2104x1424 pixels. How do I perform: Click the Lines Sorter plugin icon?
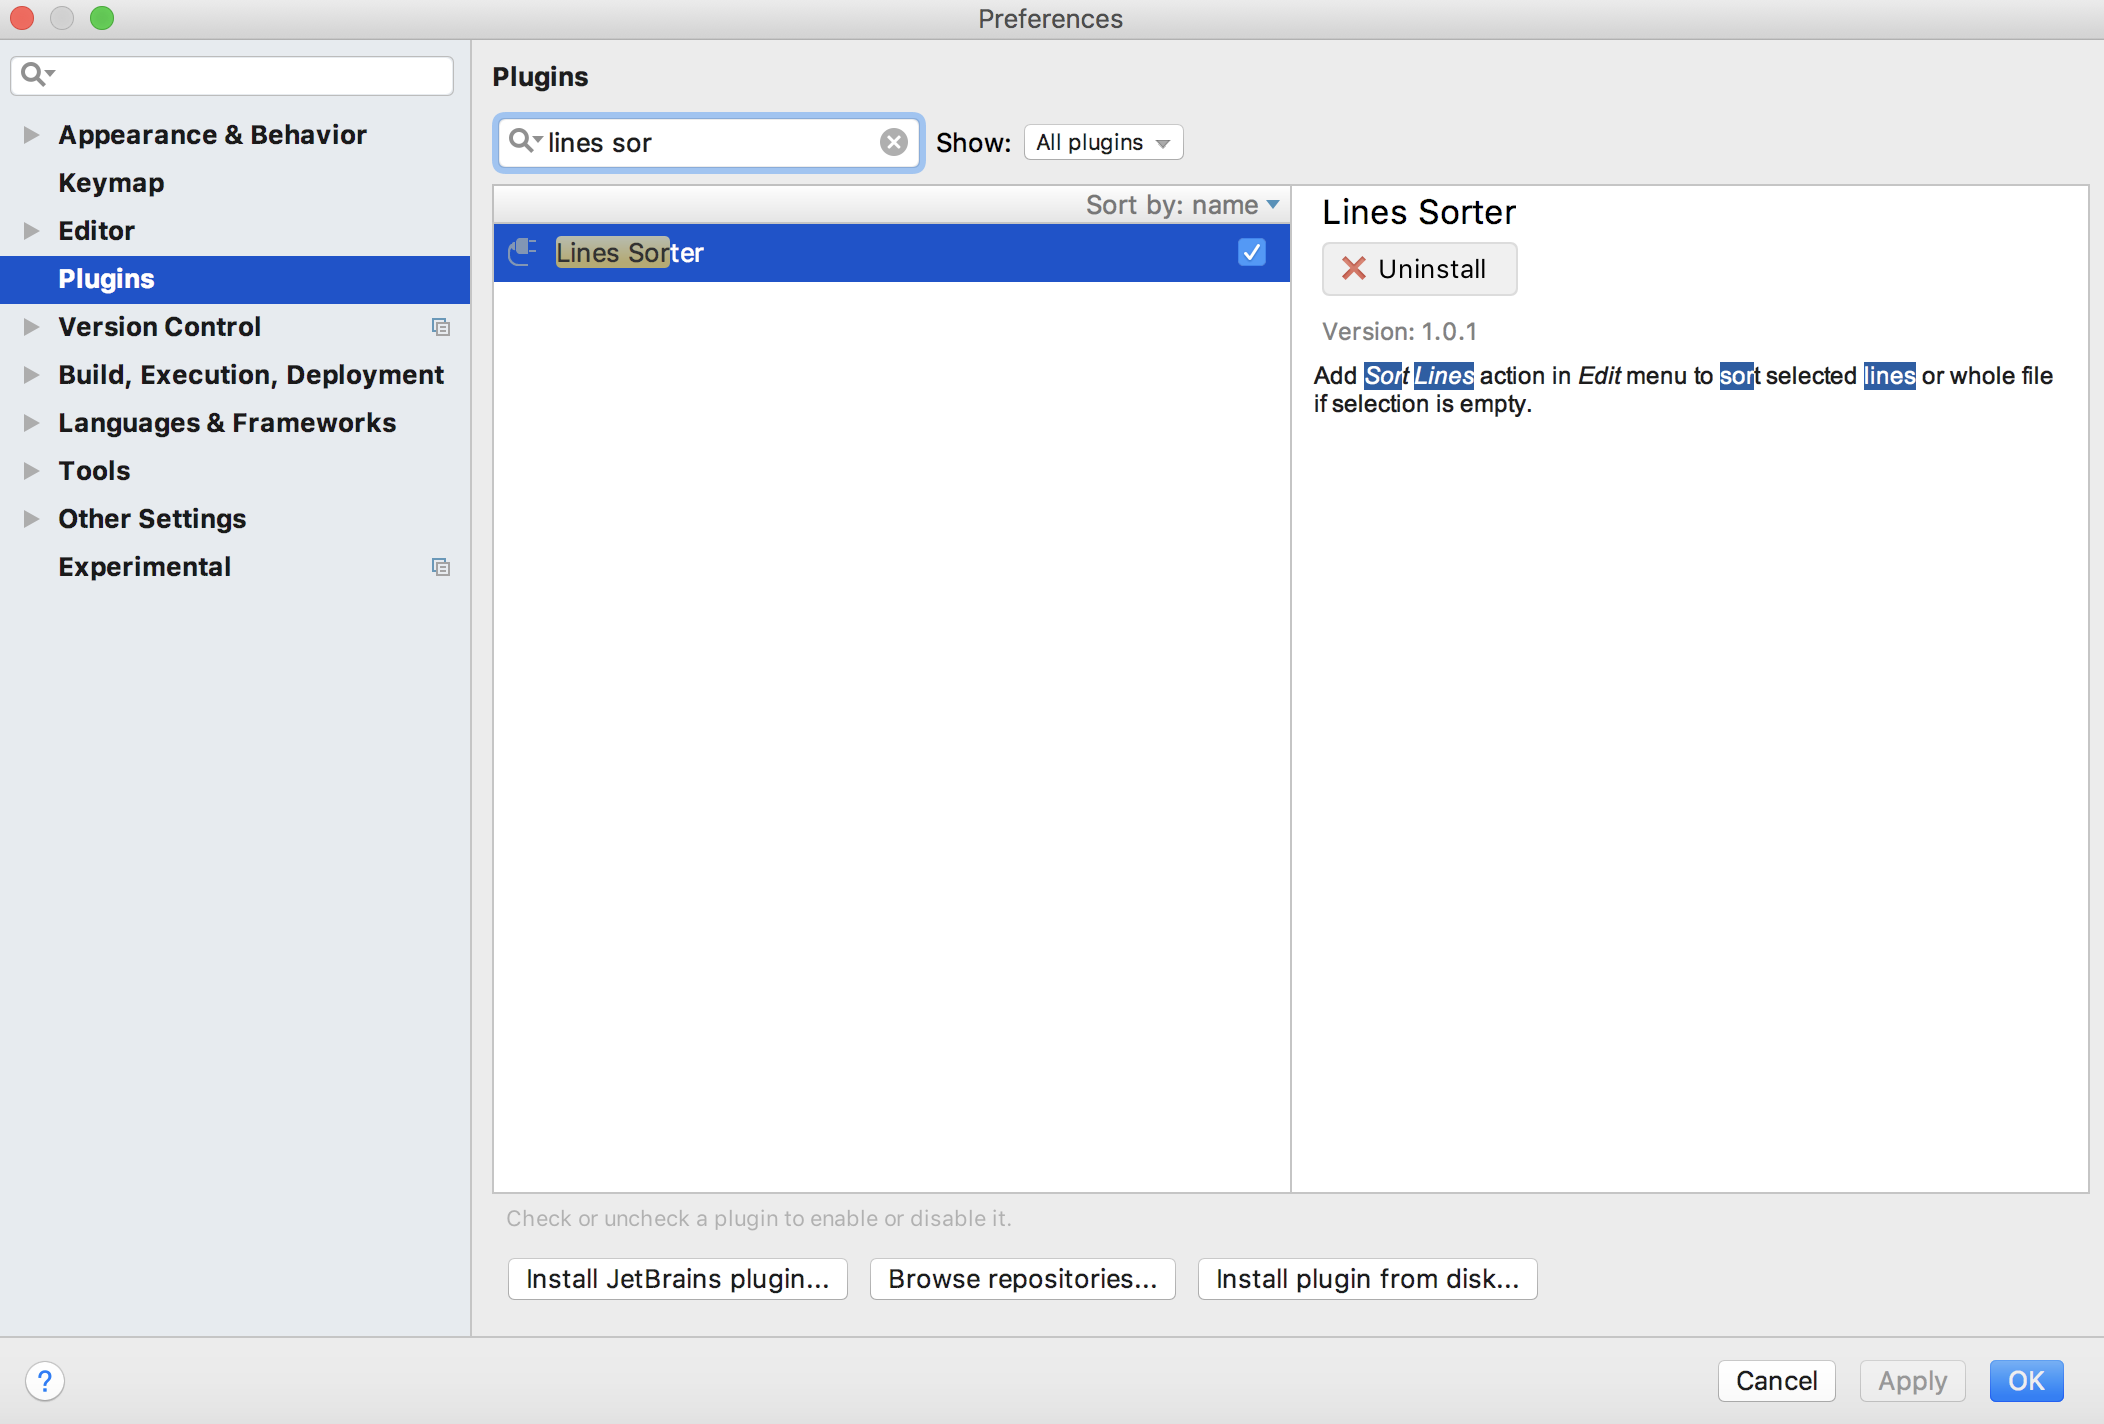coord(522,252)
